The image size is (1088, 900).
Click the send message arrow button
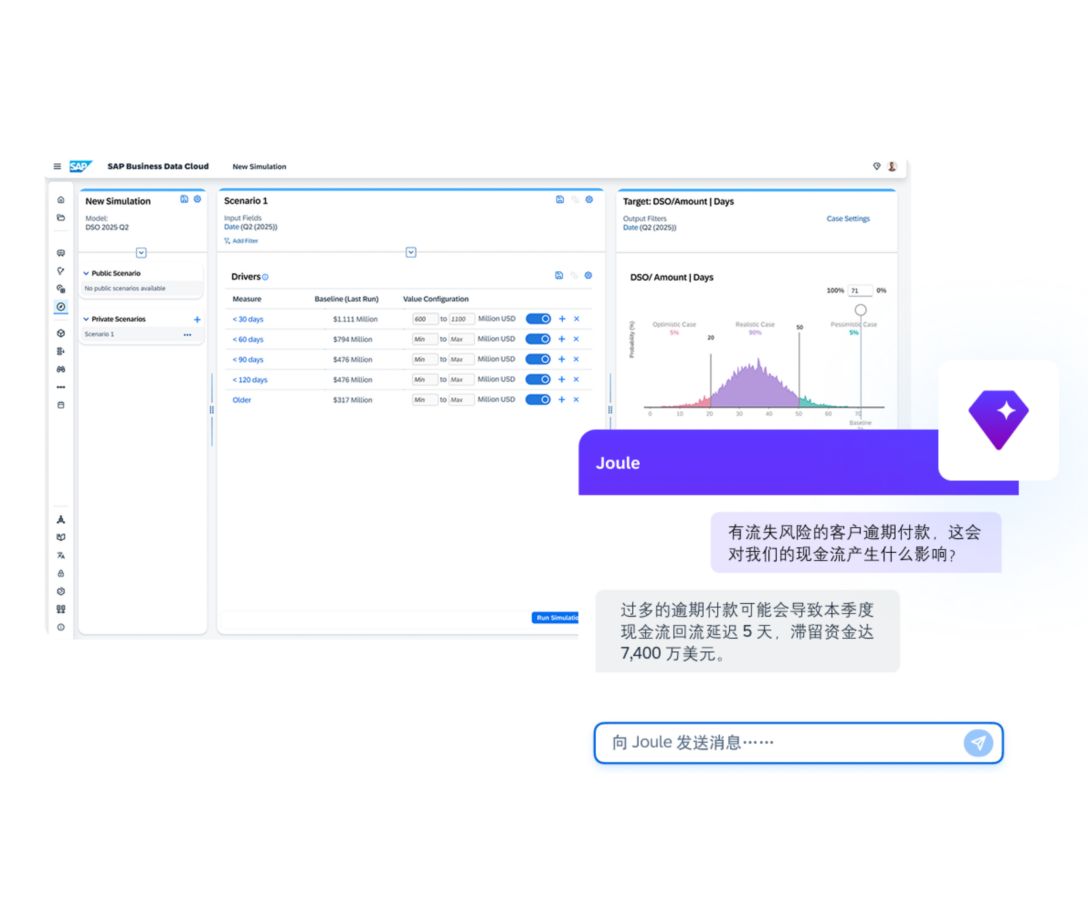(978, 742)
